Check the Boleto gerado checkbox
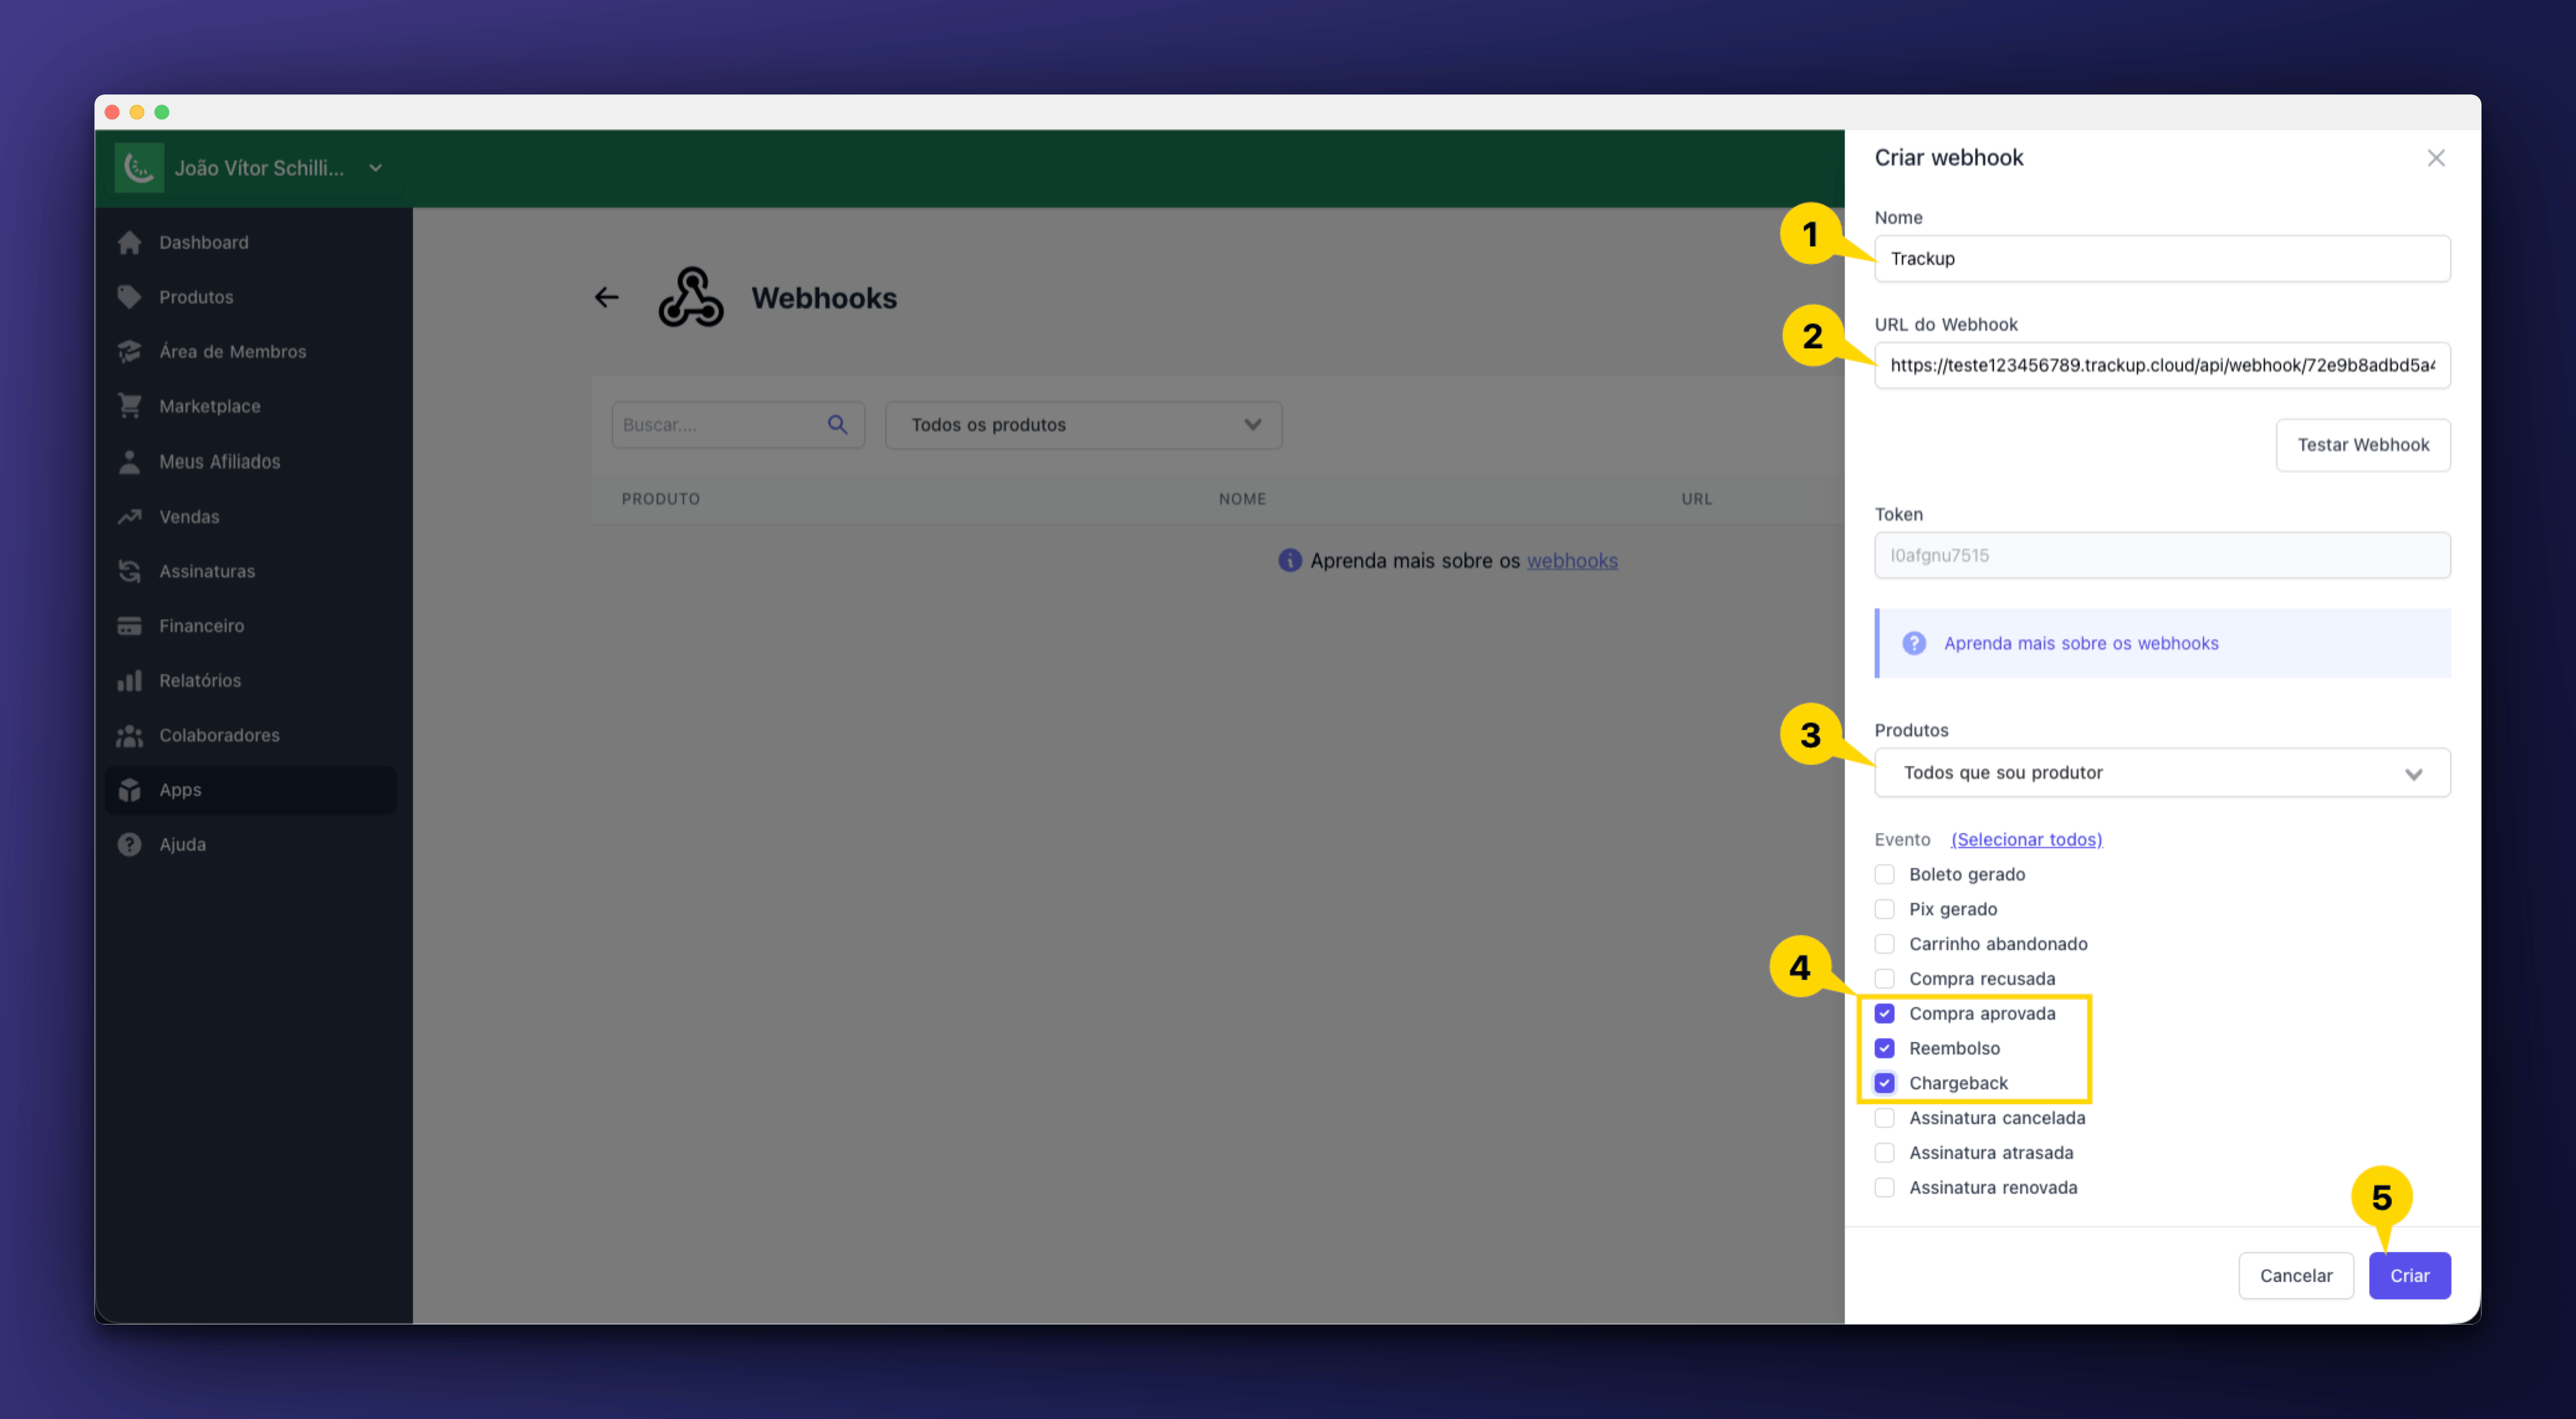Screen dimensions: 2576x1419 coord(1884,874)
